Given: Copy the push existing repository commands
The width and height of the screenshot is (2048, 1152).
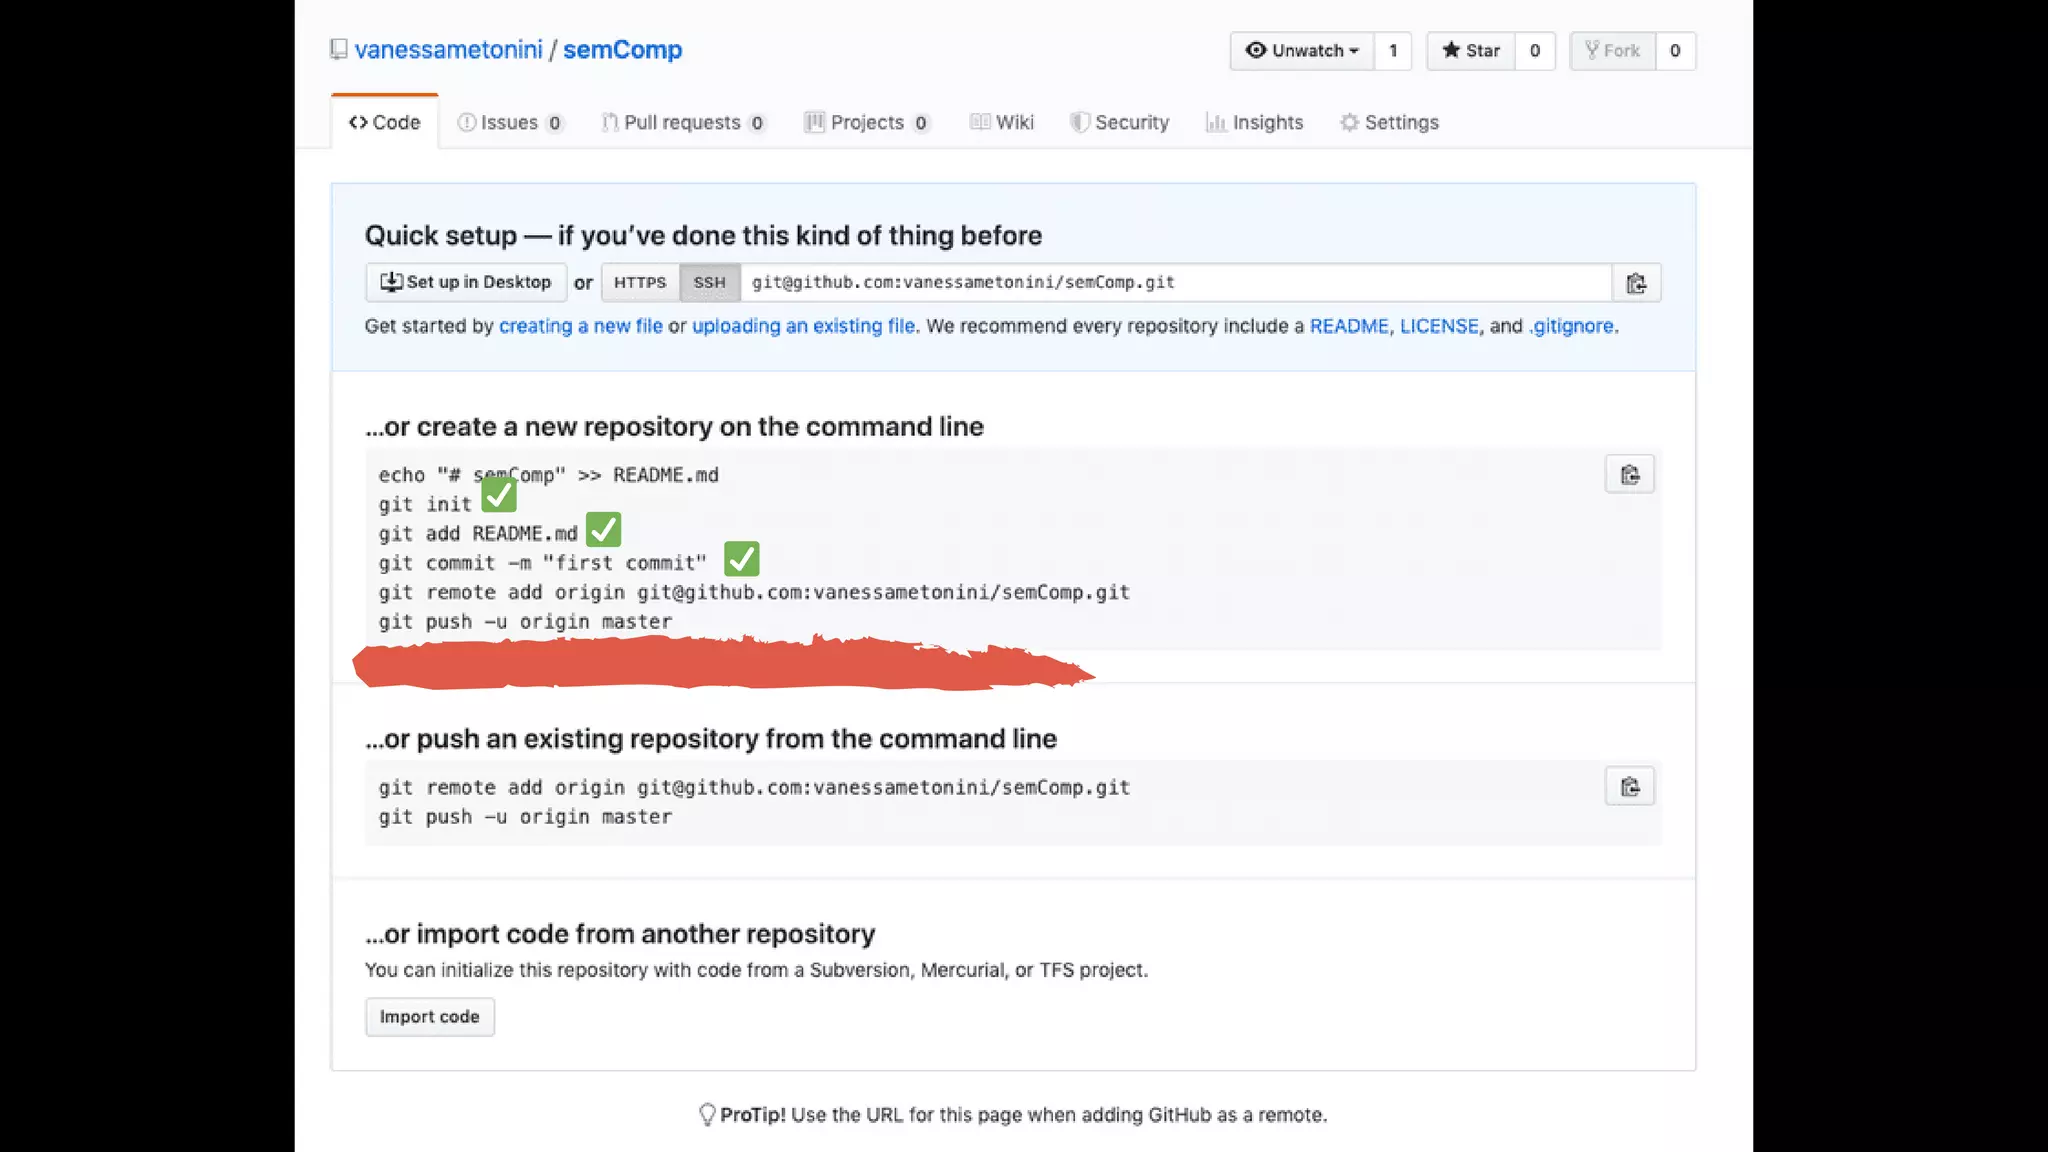Looking at the screenshot, I should click(1629, 787).
